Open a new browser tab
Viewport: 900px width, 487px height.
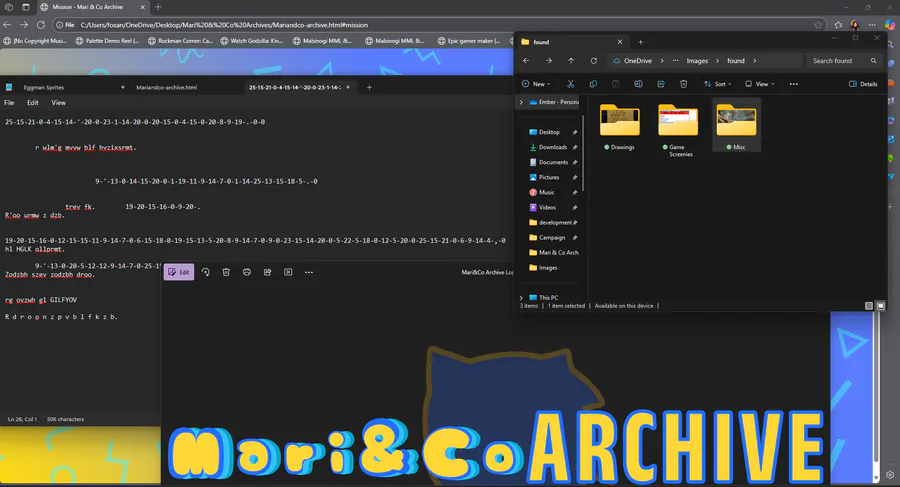158,7
